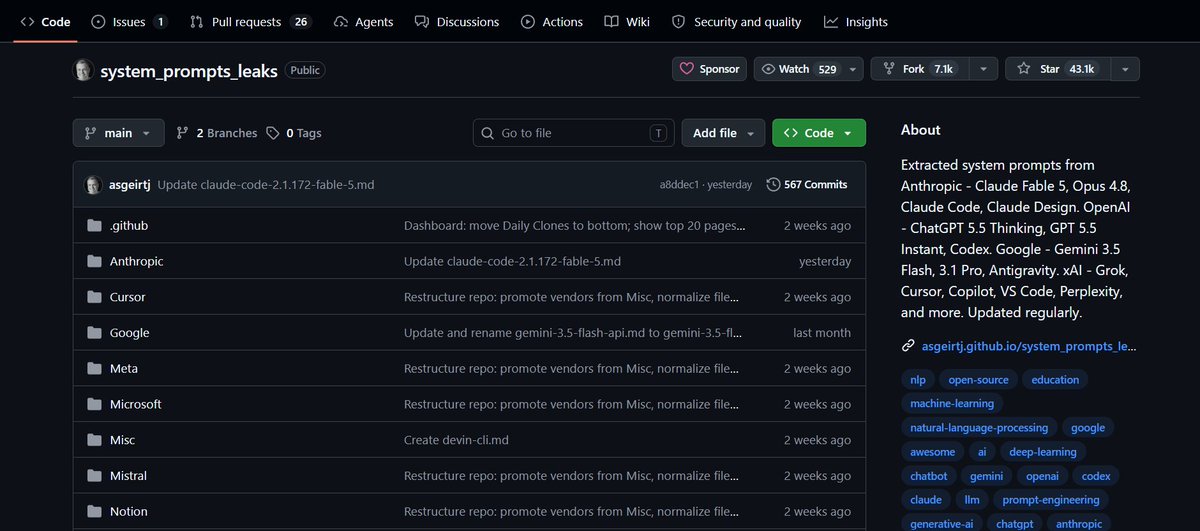Viewport: 1200px width, 531px height.
Task: Open the Discussions tab
Action: (x=456, y=21)
